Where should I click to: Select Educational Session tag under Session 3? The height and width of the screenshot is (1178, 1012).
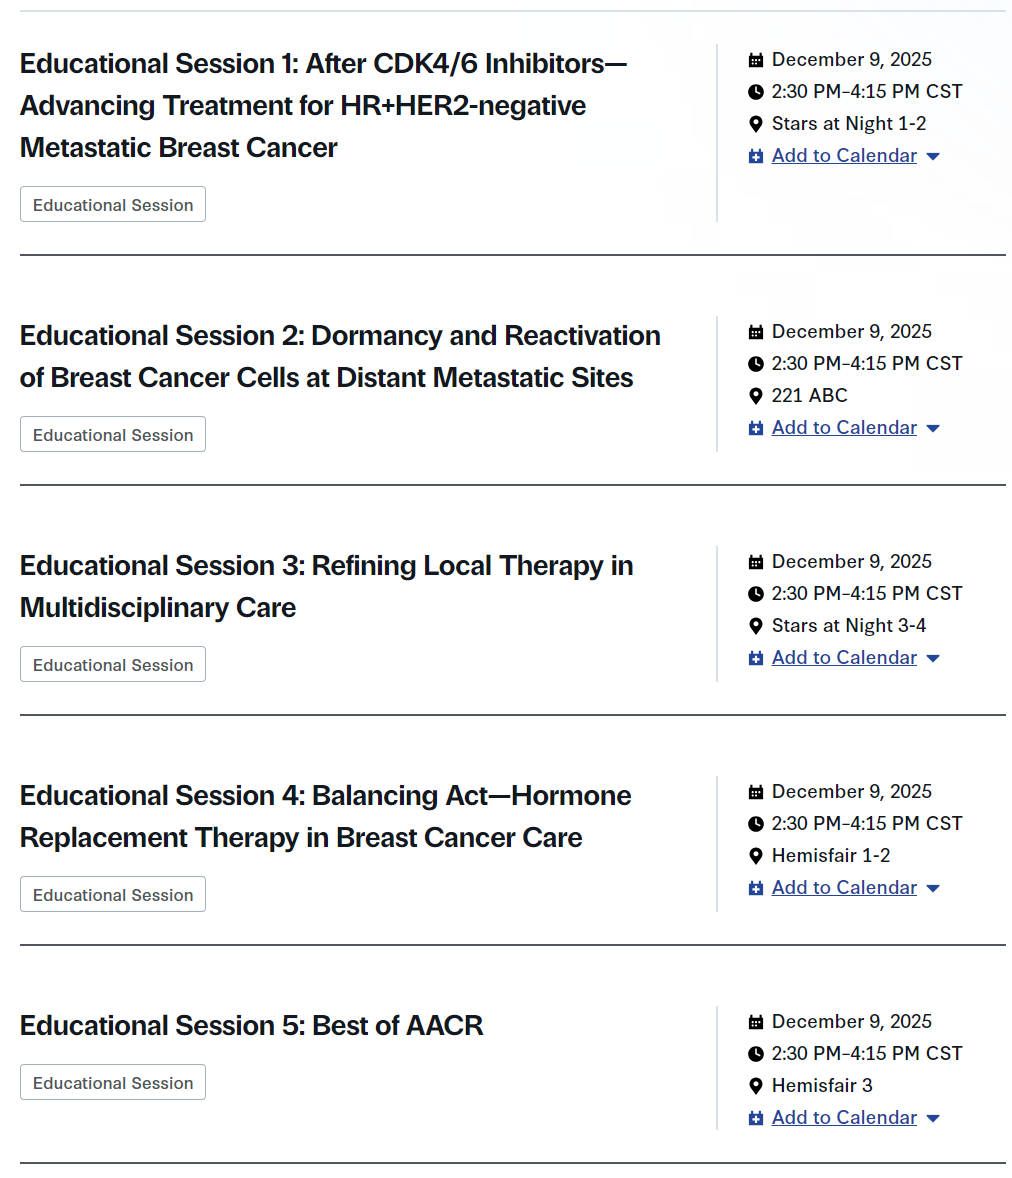[113, 665]
